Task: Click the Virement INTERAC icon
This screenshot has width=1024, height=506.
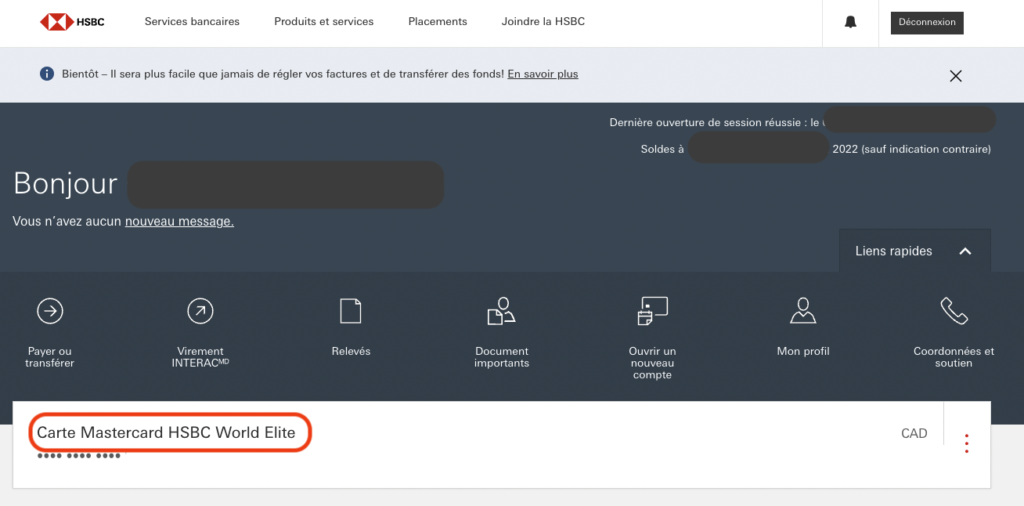Action: click(200, 311)
